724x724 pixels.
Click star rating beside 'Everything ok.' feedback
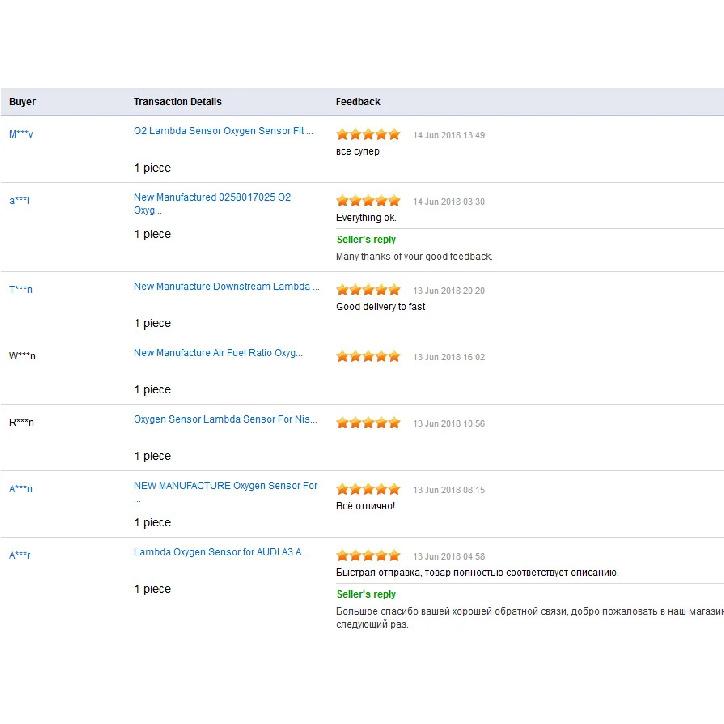[368, 201]
